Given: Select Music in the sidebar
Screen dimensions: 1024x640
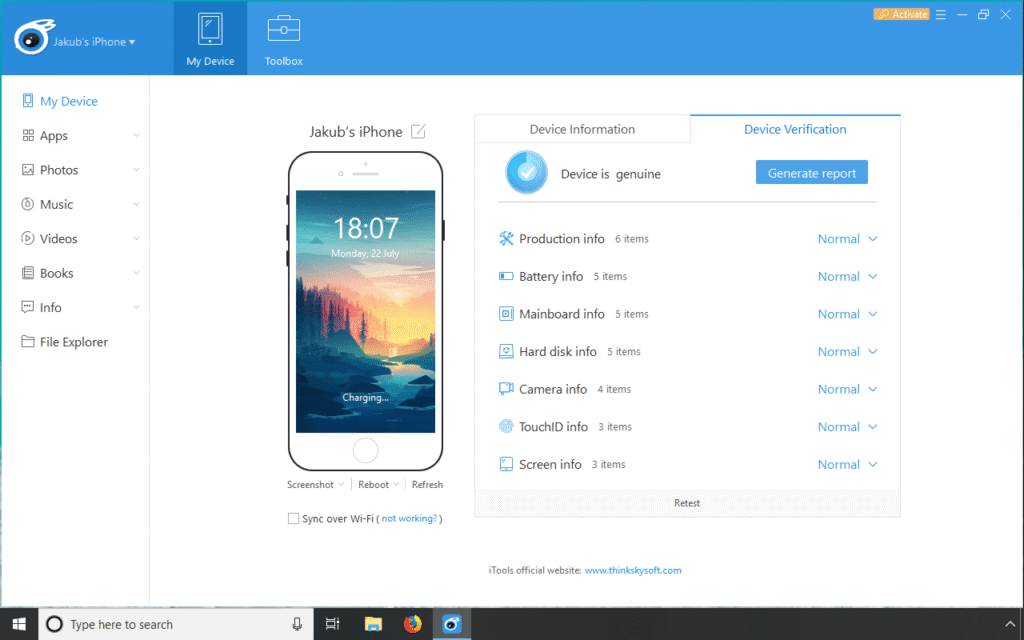Looking at the screenshot, I should point(58,204).
